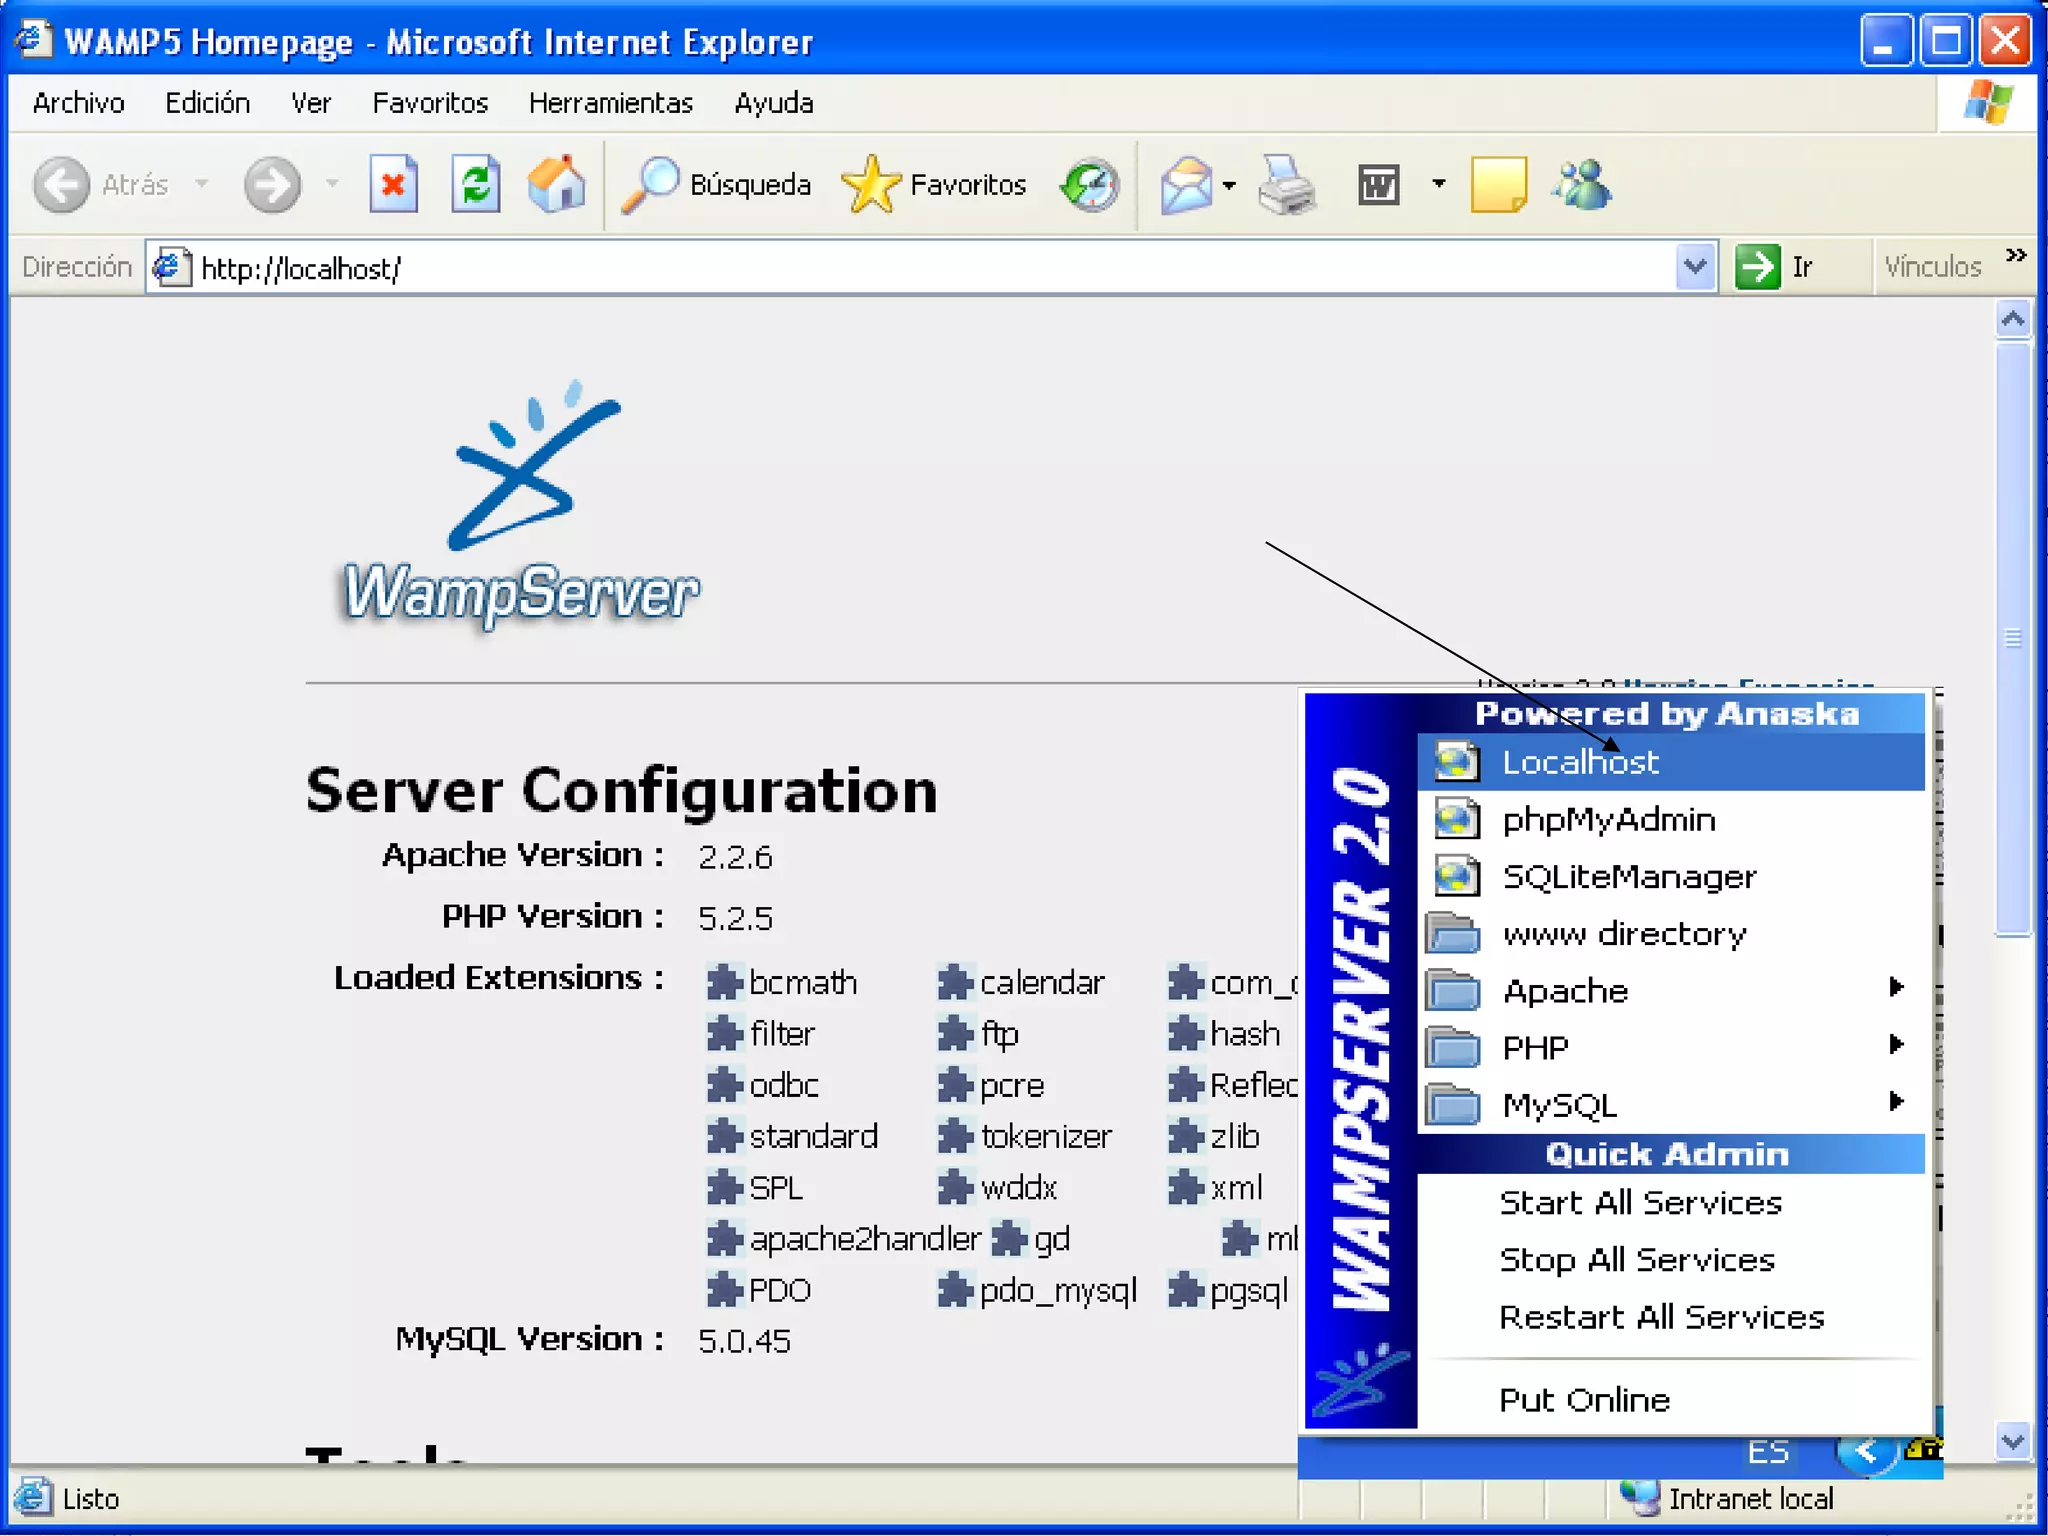2048x1536 pixels.
Task: Click the green Refresh page icon
Action: click(x=475, y=185)
